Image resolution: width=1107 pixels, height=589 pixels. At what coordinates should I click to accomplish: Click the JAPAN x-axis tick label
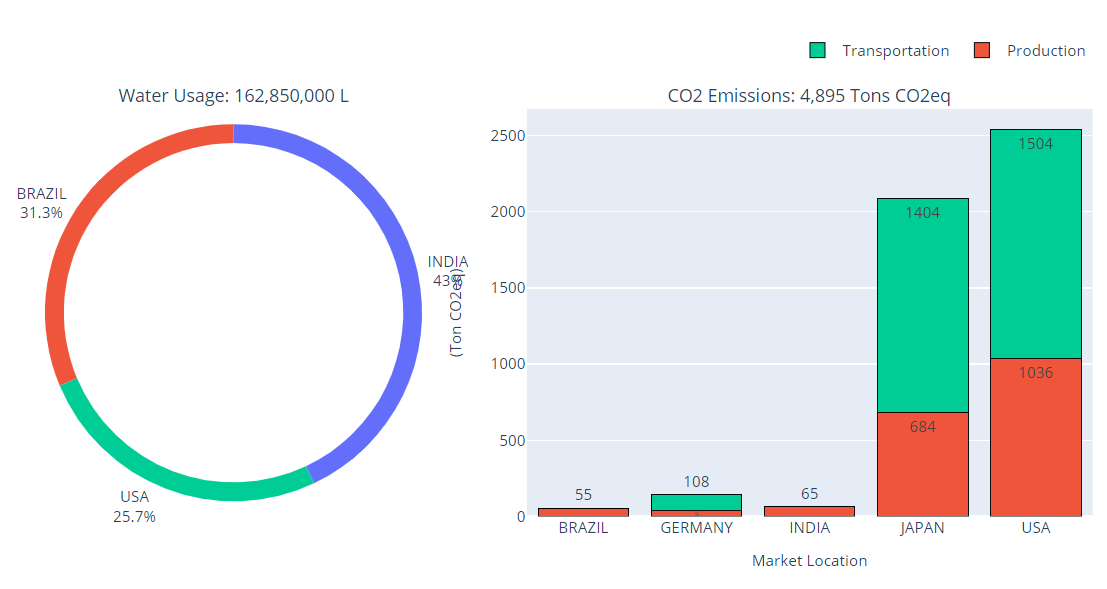pyautogui.click(x=922, y=528)
